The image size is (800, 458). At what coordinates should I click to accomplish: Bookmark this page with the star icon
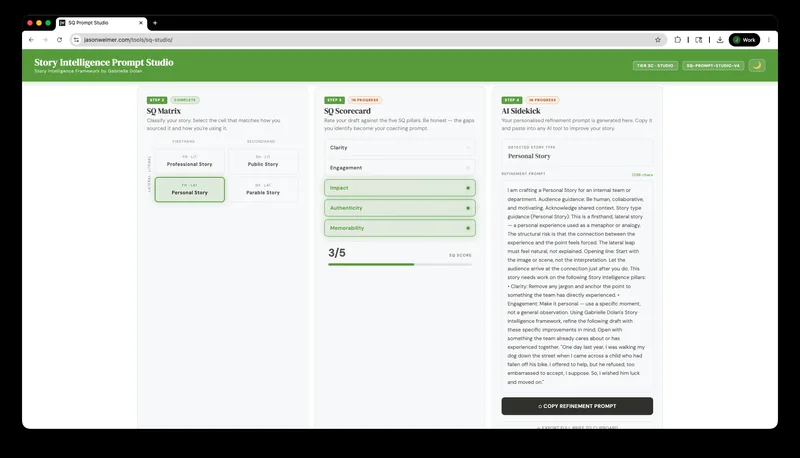658,40
